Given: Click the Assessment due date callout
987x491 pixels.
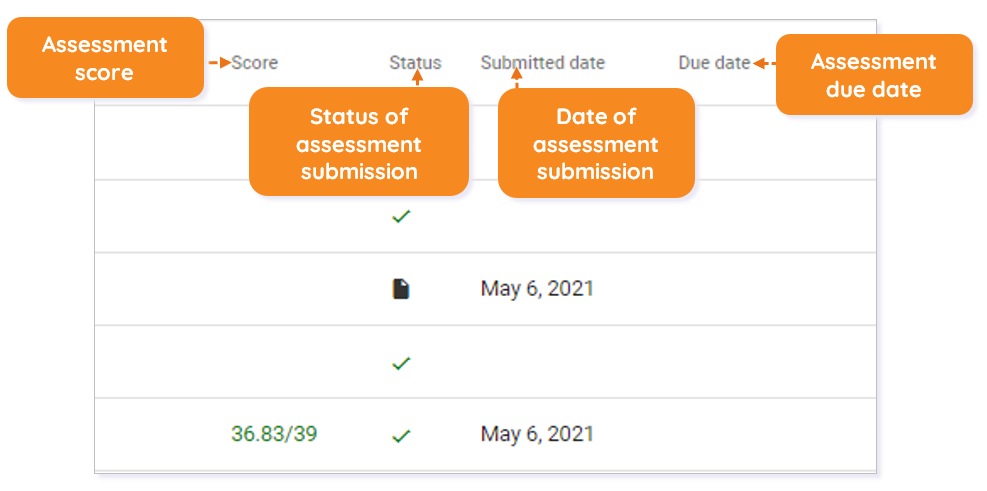Looking at the screenshot, I should pos(874,75).
